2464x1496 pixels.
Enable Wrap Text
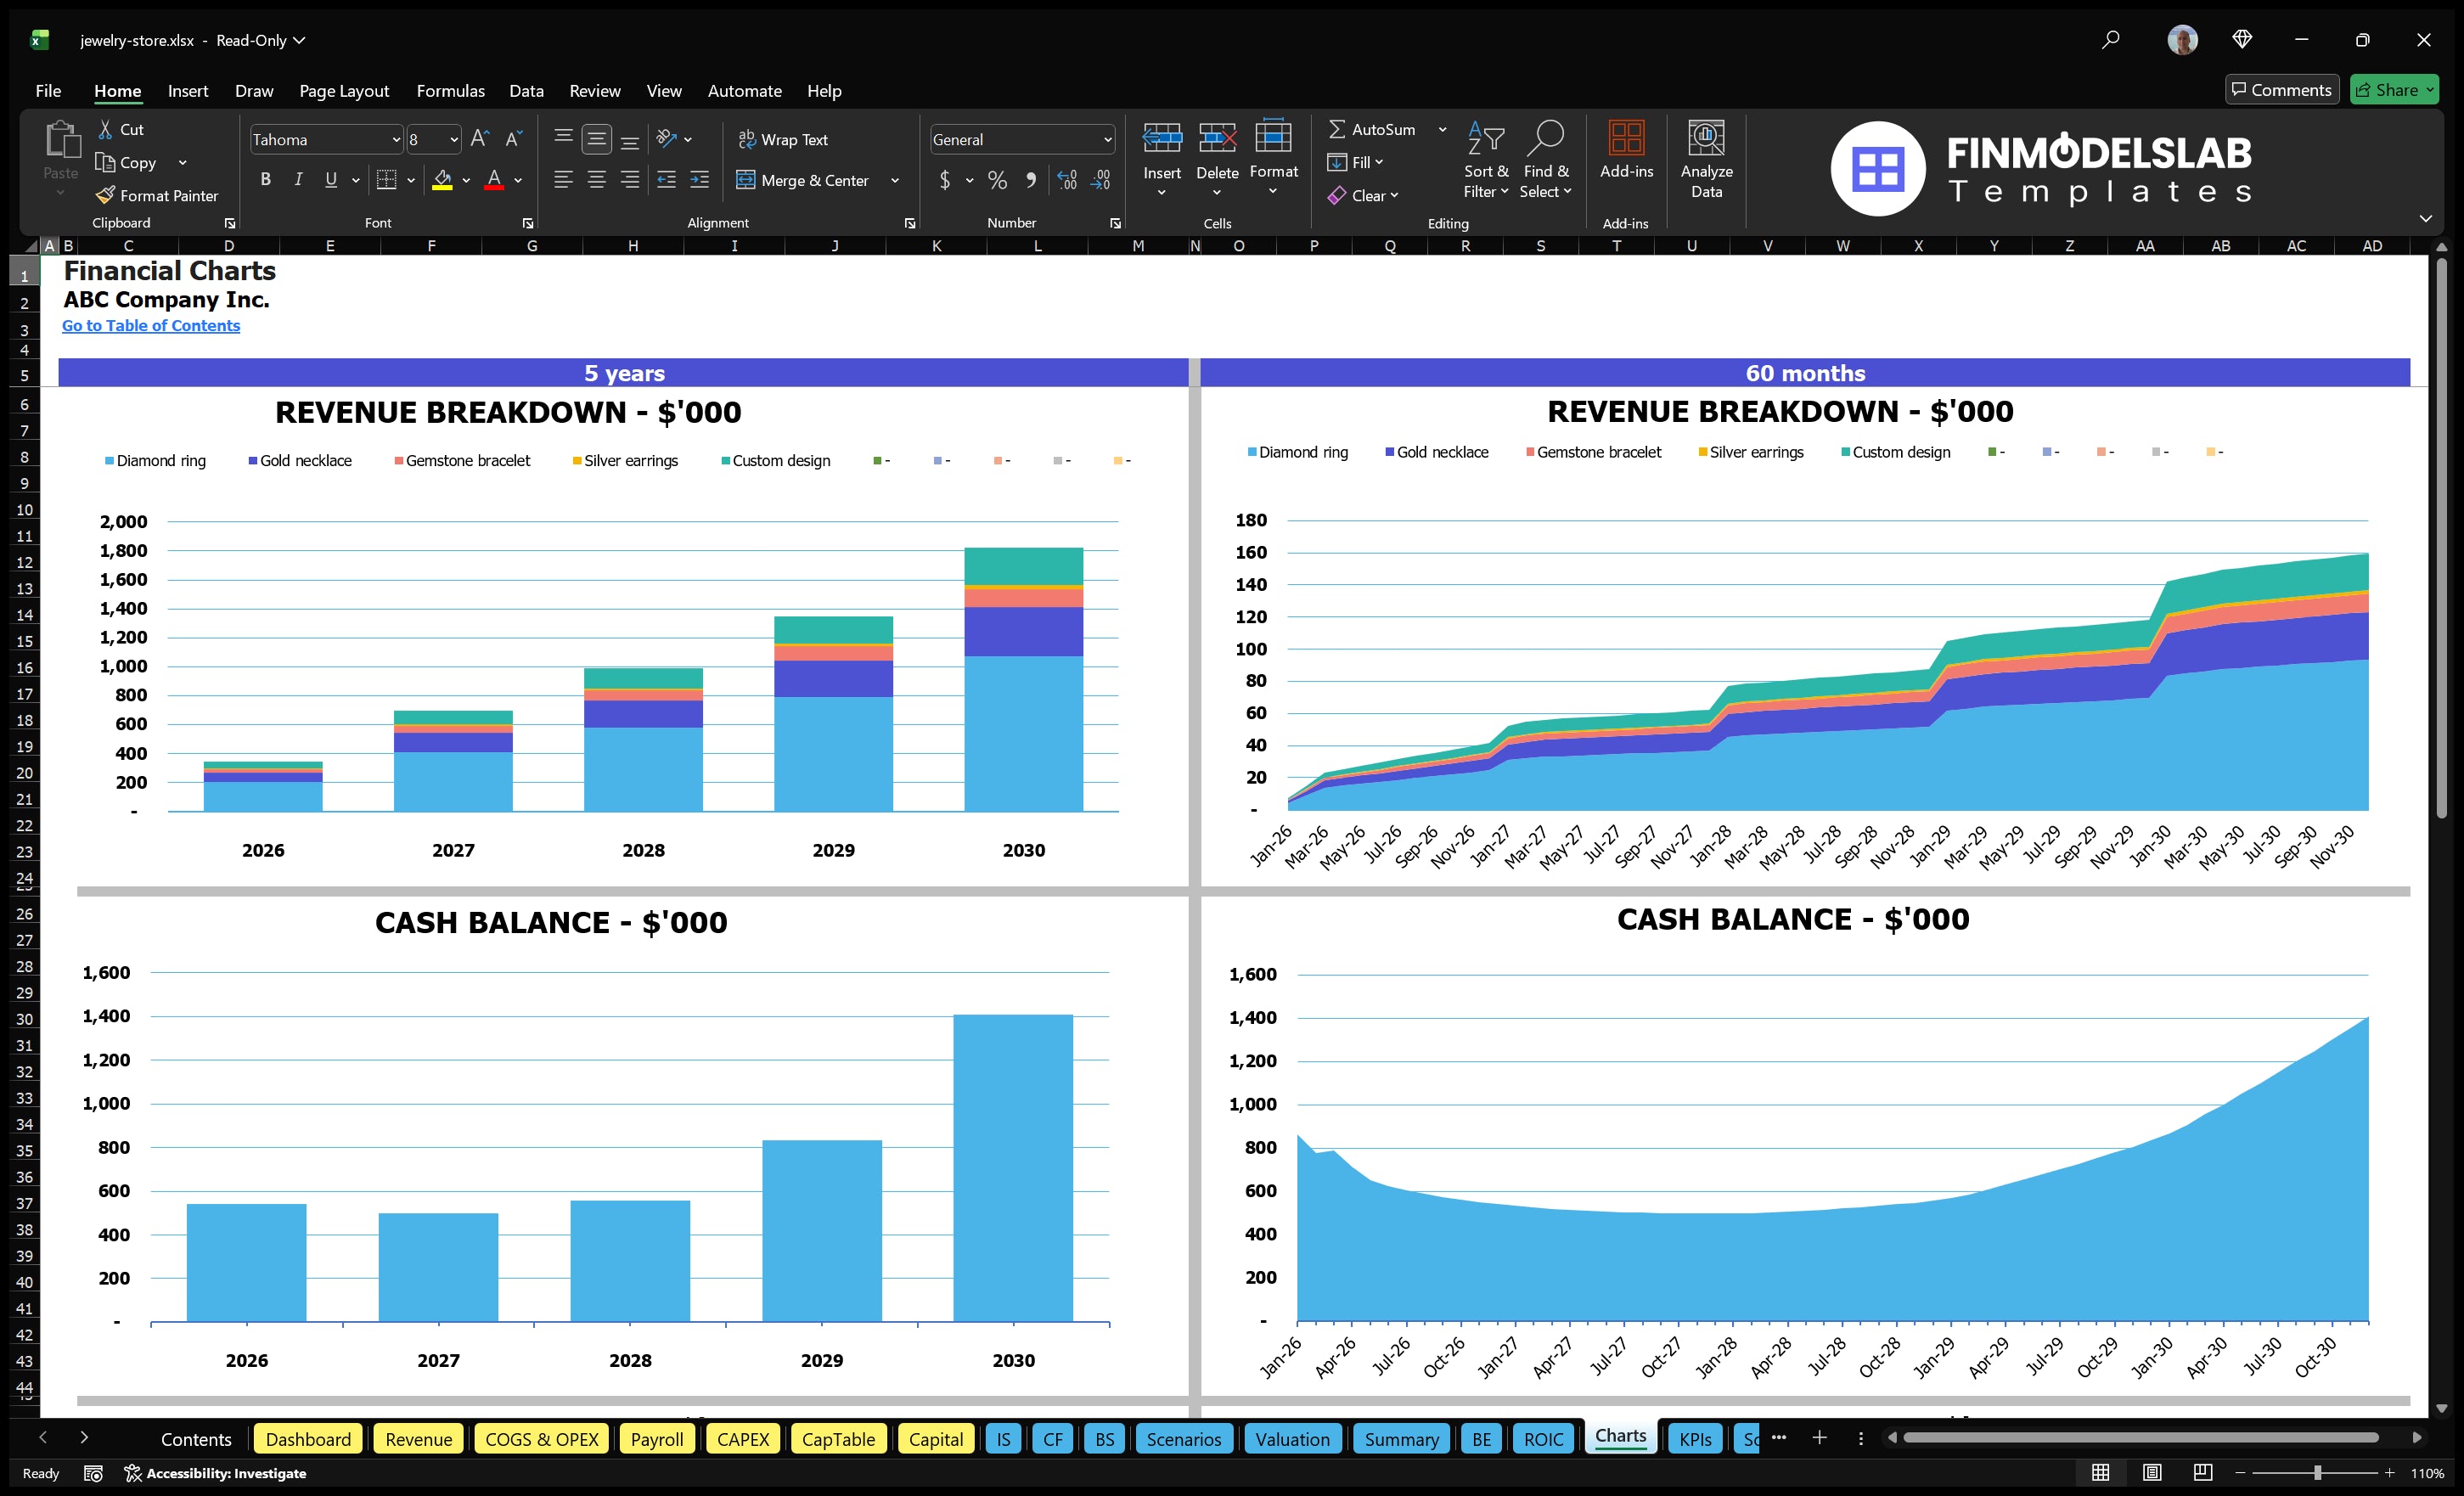(784, 139)
